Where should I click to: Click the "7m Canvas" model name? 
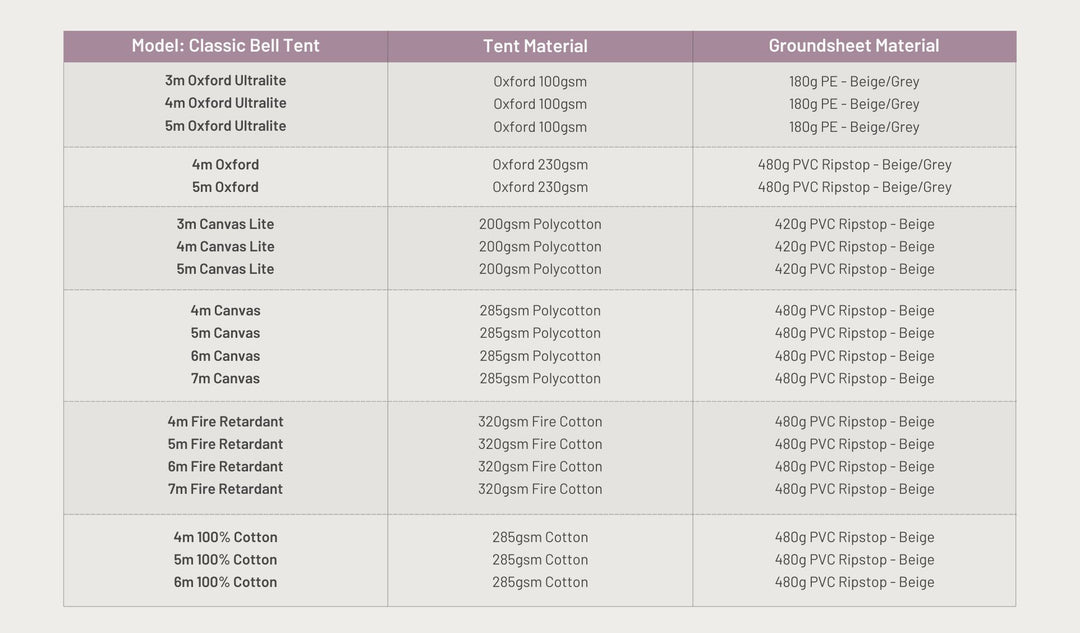(x=225, y=379)
